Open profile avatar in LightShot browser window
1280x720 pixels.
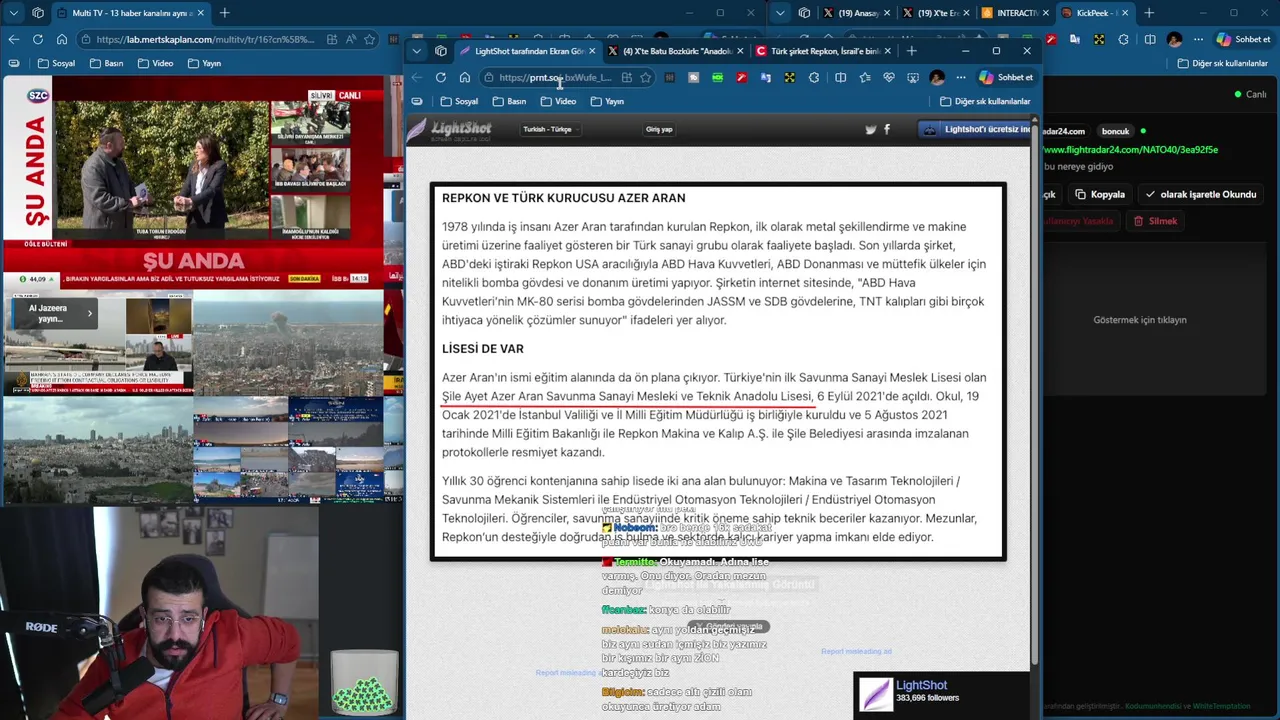pyautogui.click(x=937, y=77)
